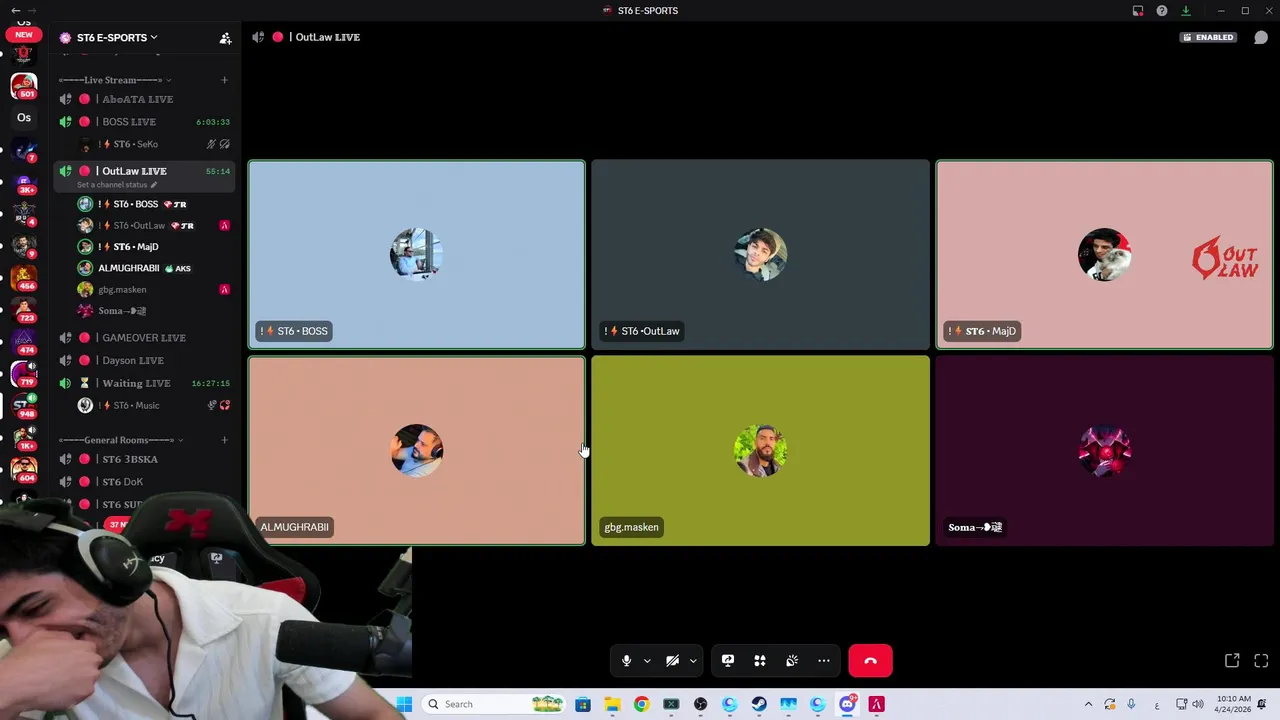Show the voice channel chat
Image resolution: width=1280 pixels, height=720 pixels.
click(x=1261, y=37)
